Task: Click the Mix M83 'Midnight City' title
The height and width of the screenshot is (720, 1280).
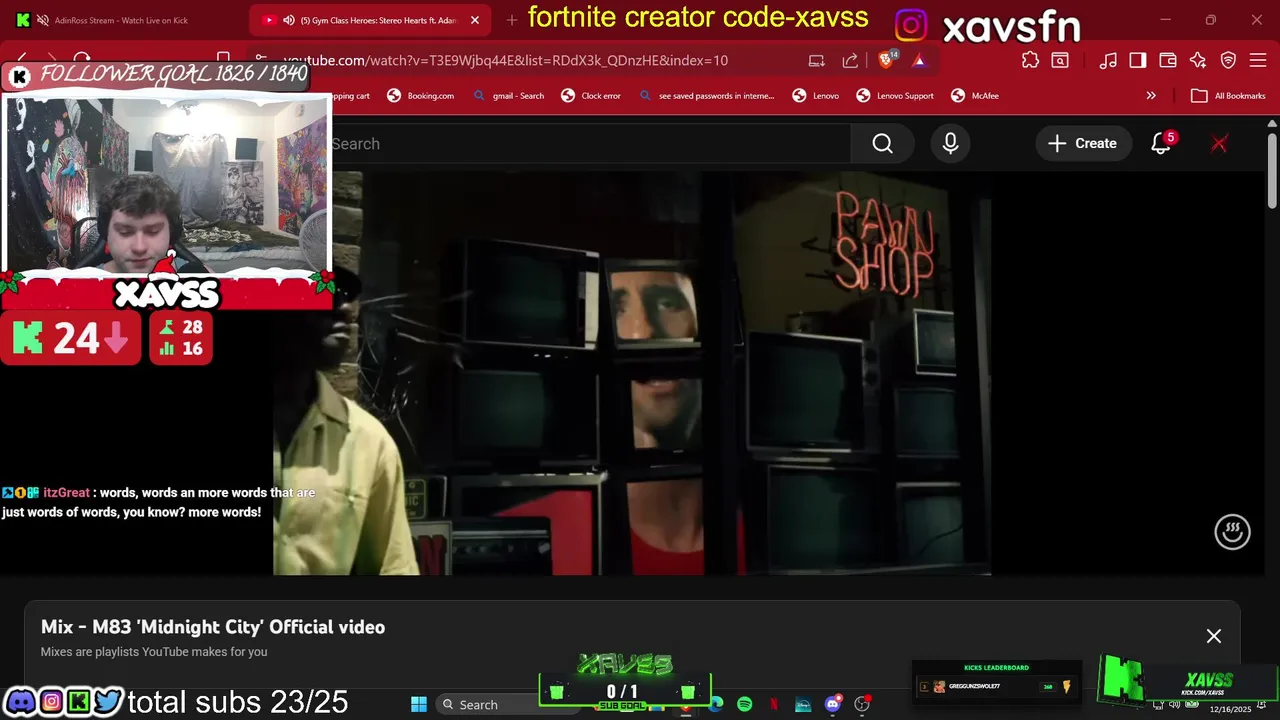Action: pos(213,627)
